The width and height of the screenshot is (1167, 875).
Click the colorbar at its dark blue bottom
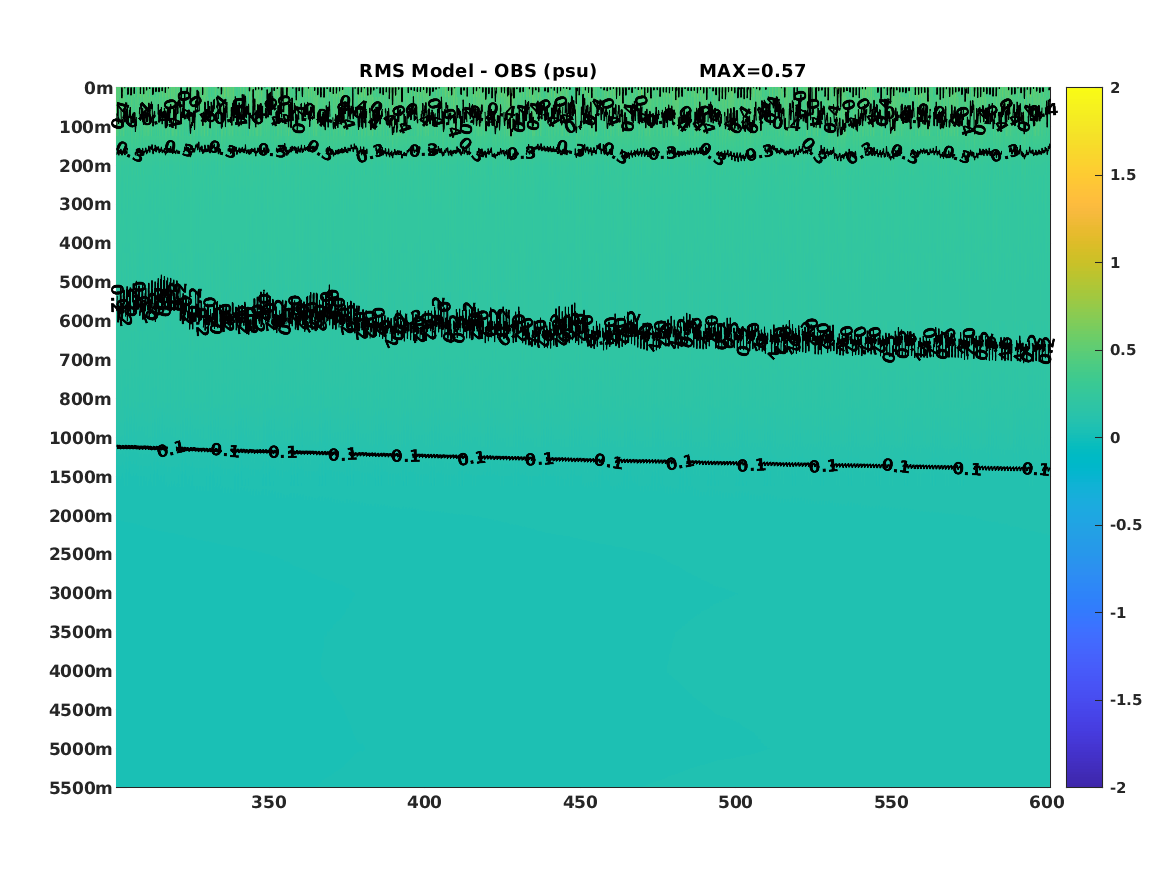(x=1084, y=782)
